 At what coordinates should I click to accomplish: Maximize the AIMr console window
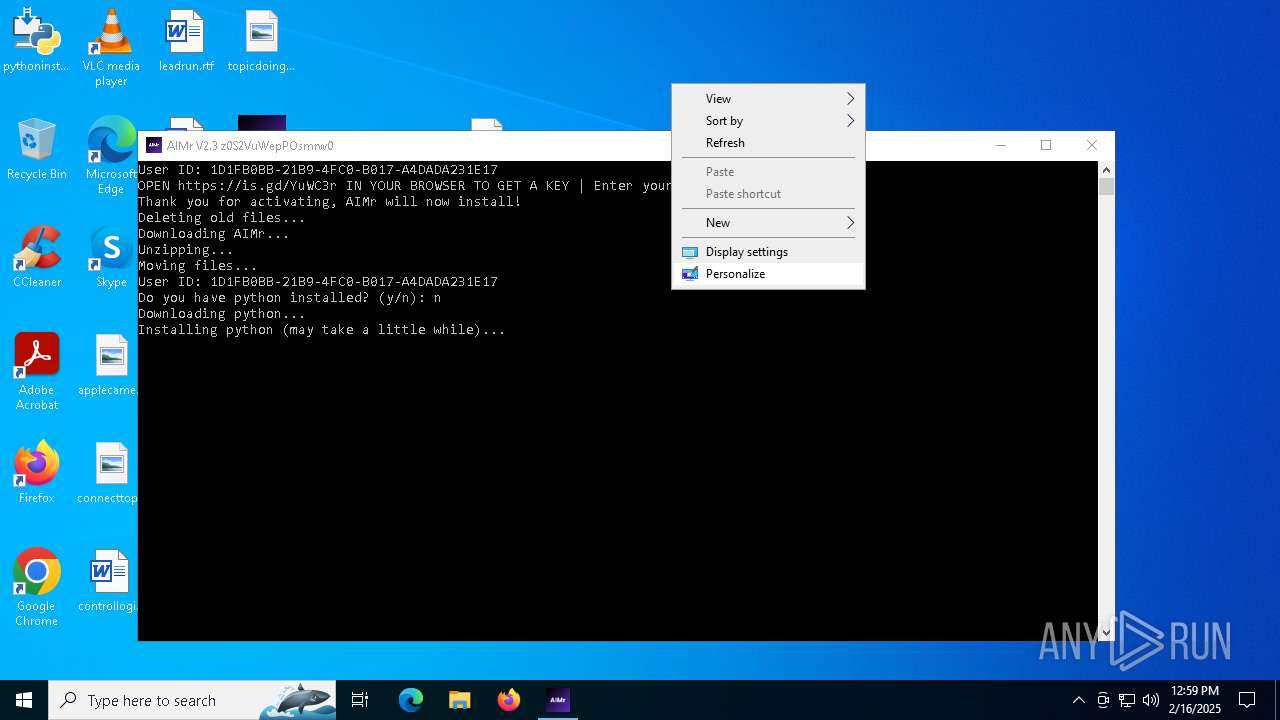pos(1046,145)
